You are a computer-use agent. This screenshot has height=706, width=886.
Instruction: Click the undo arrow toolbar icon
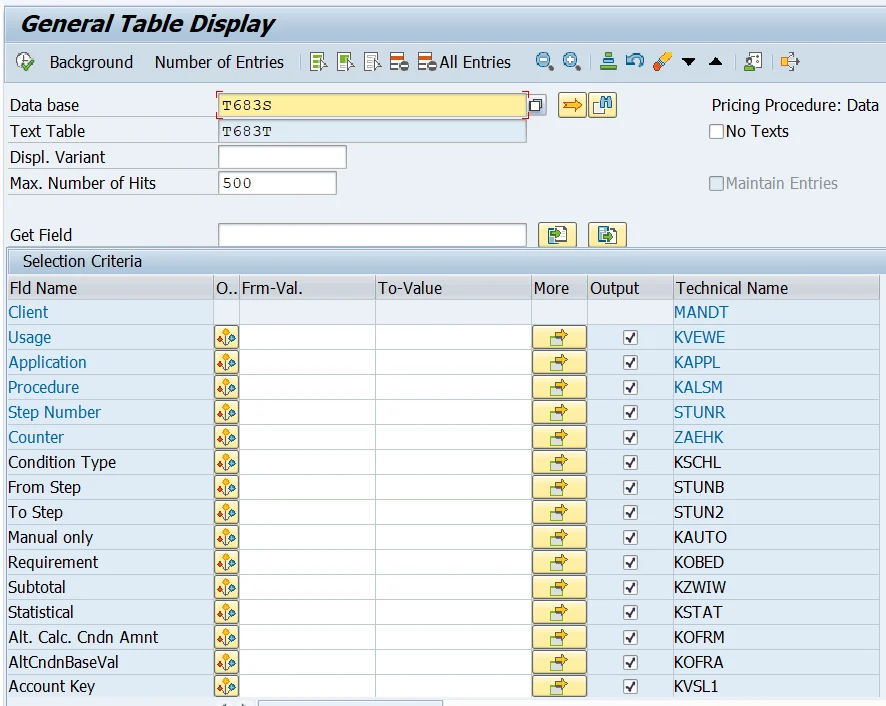click(635, 60)
